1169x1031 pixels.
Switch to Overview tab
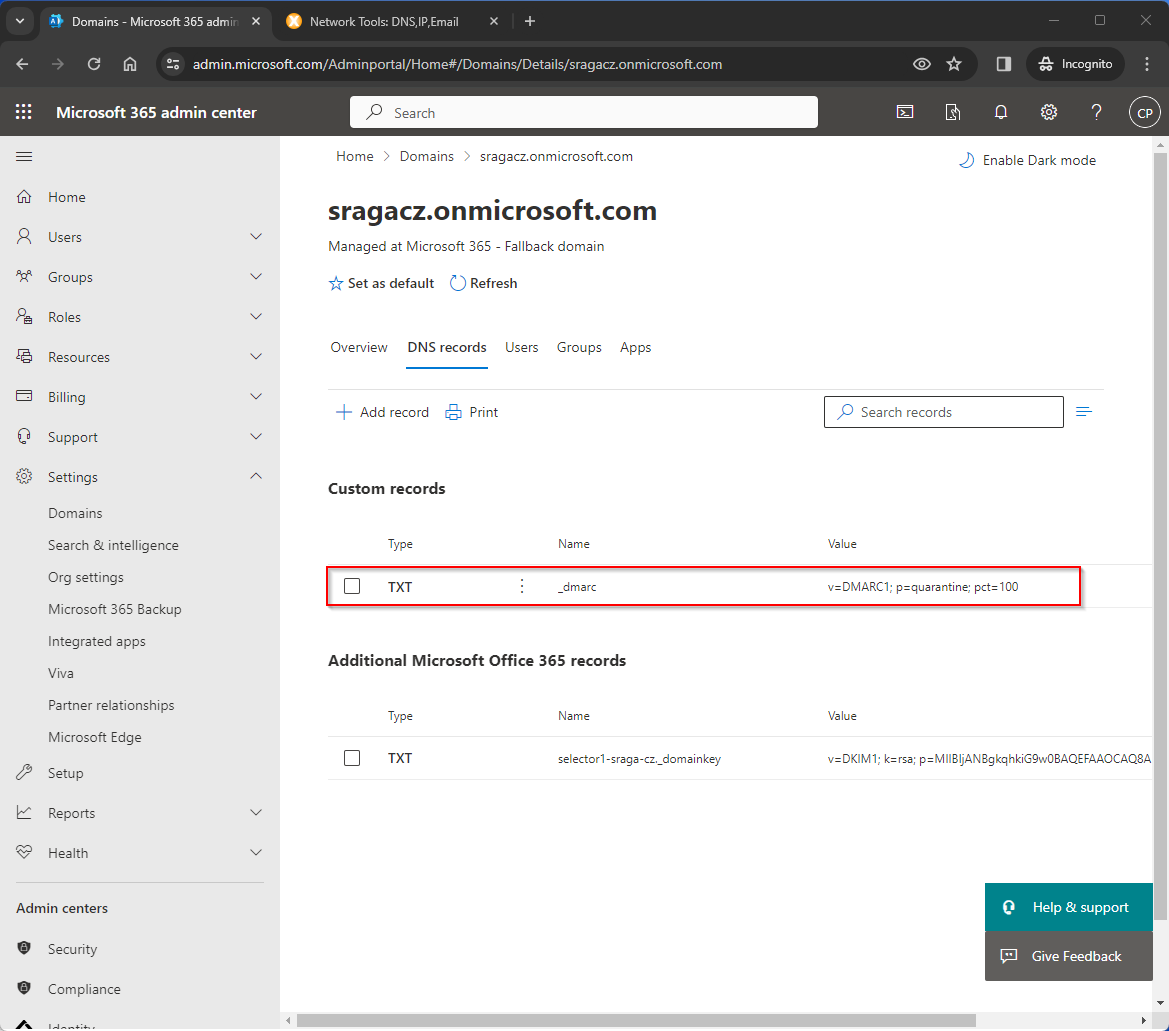359,347
